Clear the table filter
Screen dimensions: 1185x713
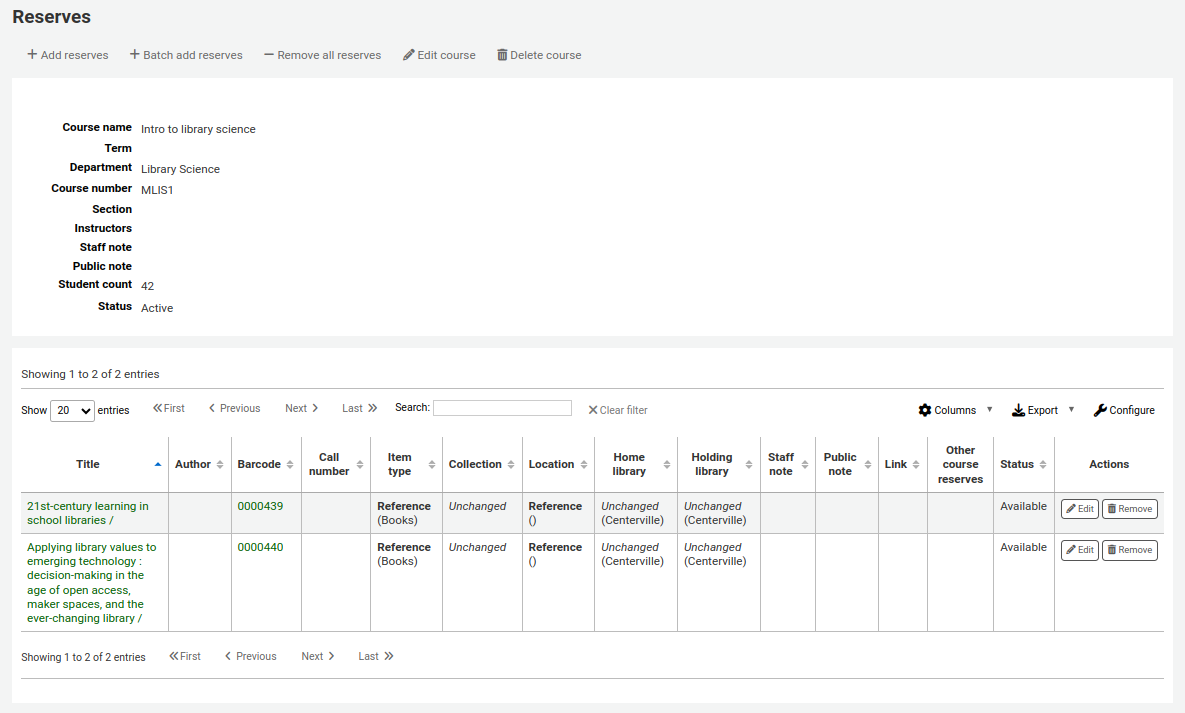tap(617, 410)
